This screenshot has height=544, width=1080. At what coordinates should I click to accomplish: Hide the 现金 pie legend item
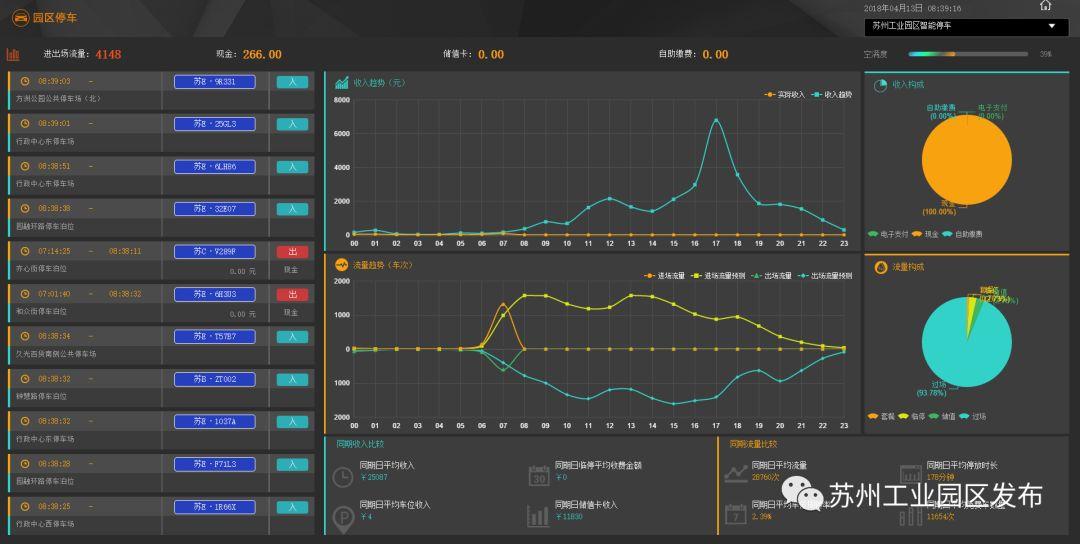930,234
